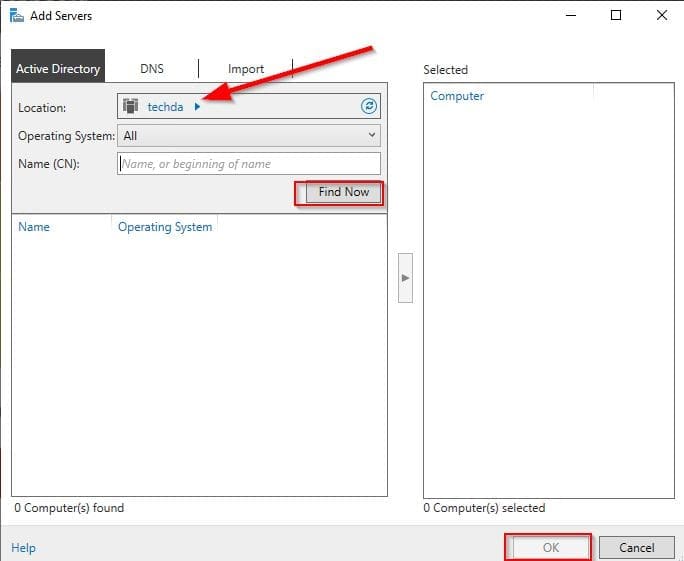This screenshot has height=561, width=684.
Task: Minimize the Add Servers window
Action: click(570, 16)
